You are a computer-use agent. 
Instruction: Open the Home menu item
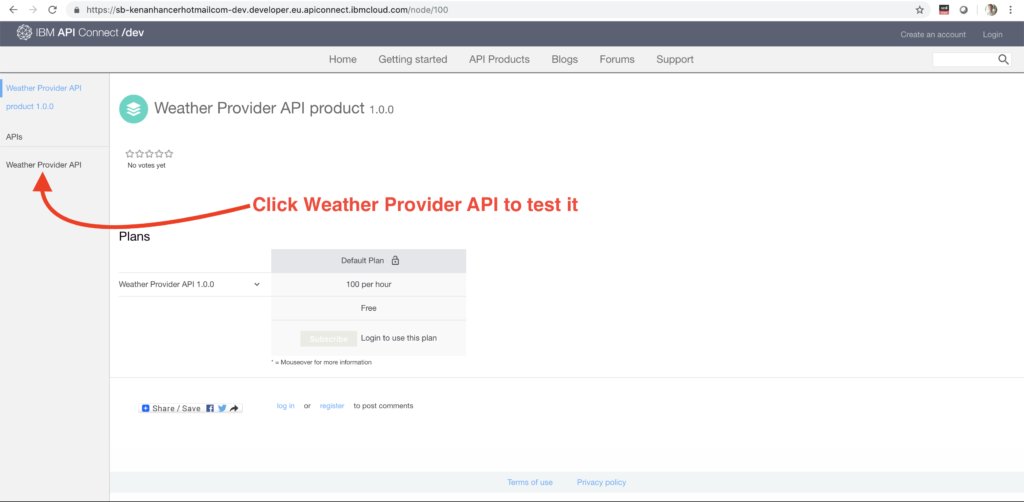pyautogui.click(x=343, y=59)
